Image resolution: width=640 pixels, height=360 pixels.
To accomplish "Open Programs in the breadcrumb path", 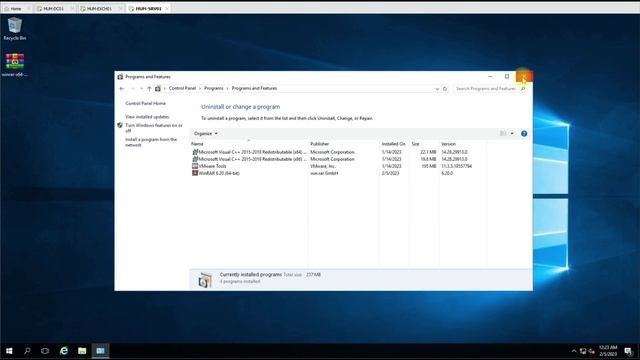I will point(213,89).
